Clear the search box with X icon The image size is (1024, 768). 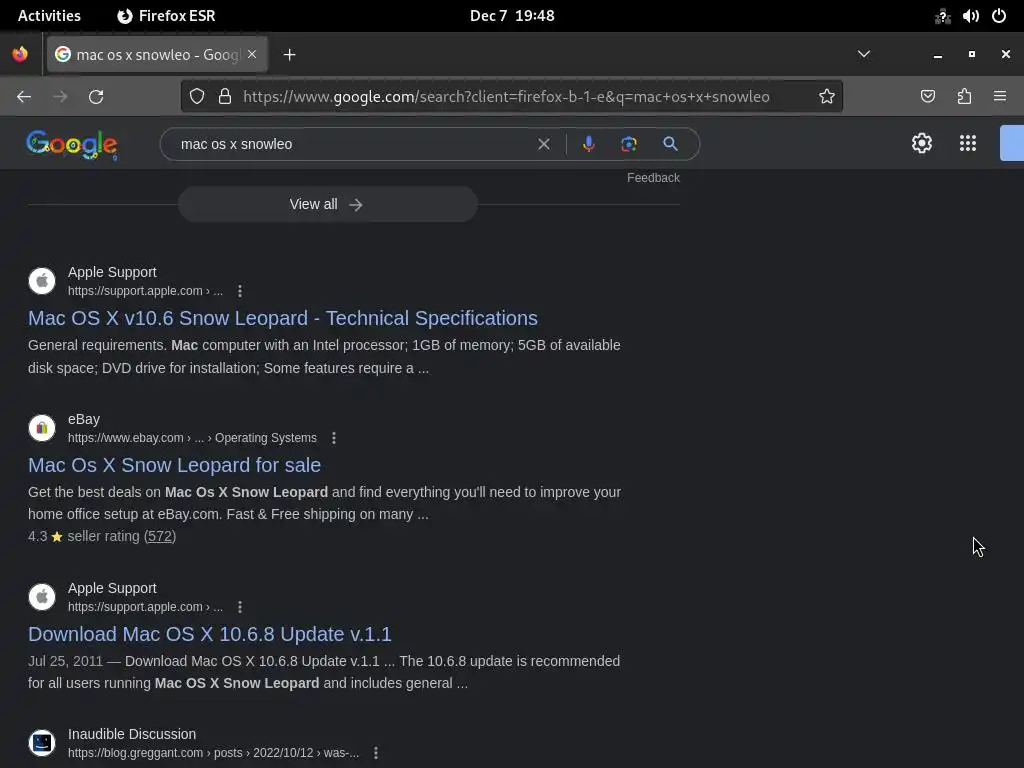[543, 144]
